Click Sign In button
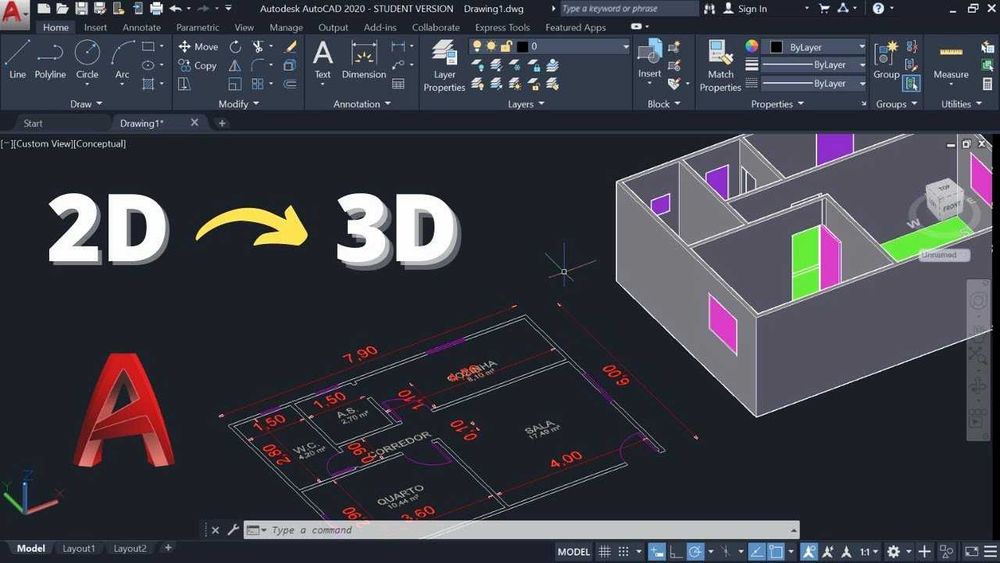1000x563 pixels. click(745, 9)
